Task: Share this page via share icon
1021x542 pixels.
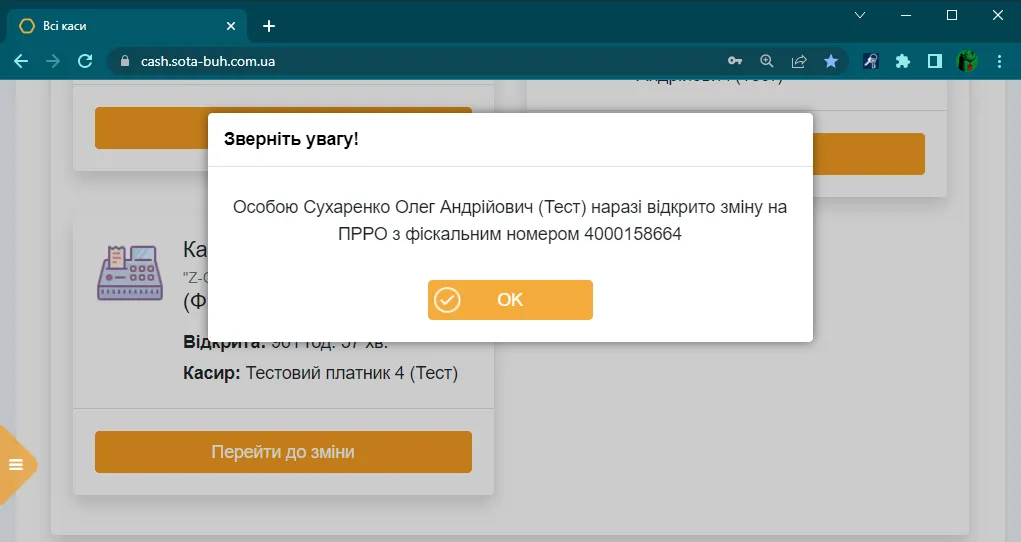Action: tap(799, 61)
